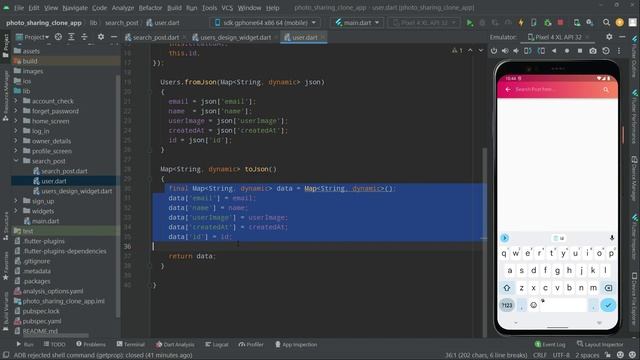
Task: Tap backspace key on phone keyboard
Action: coord(608,288)
